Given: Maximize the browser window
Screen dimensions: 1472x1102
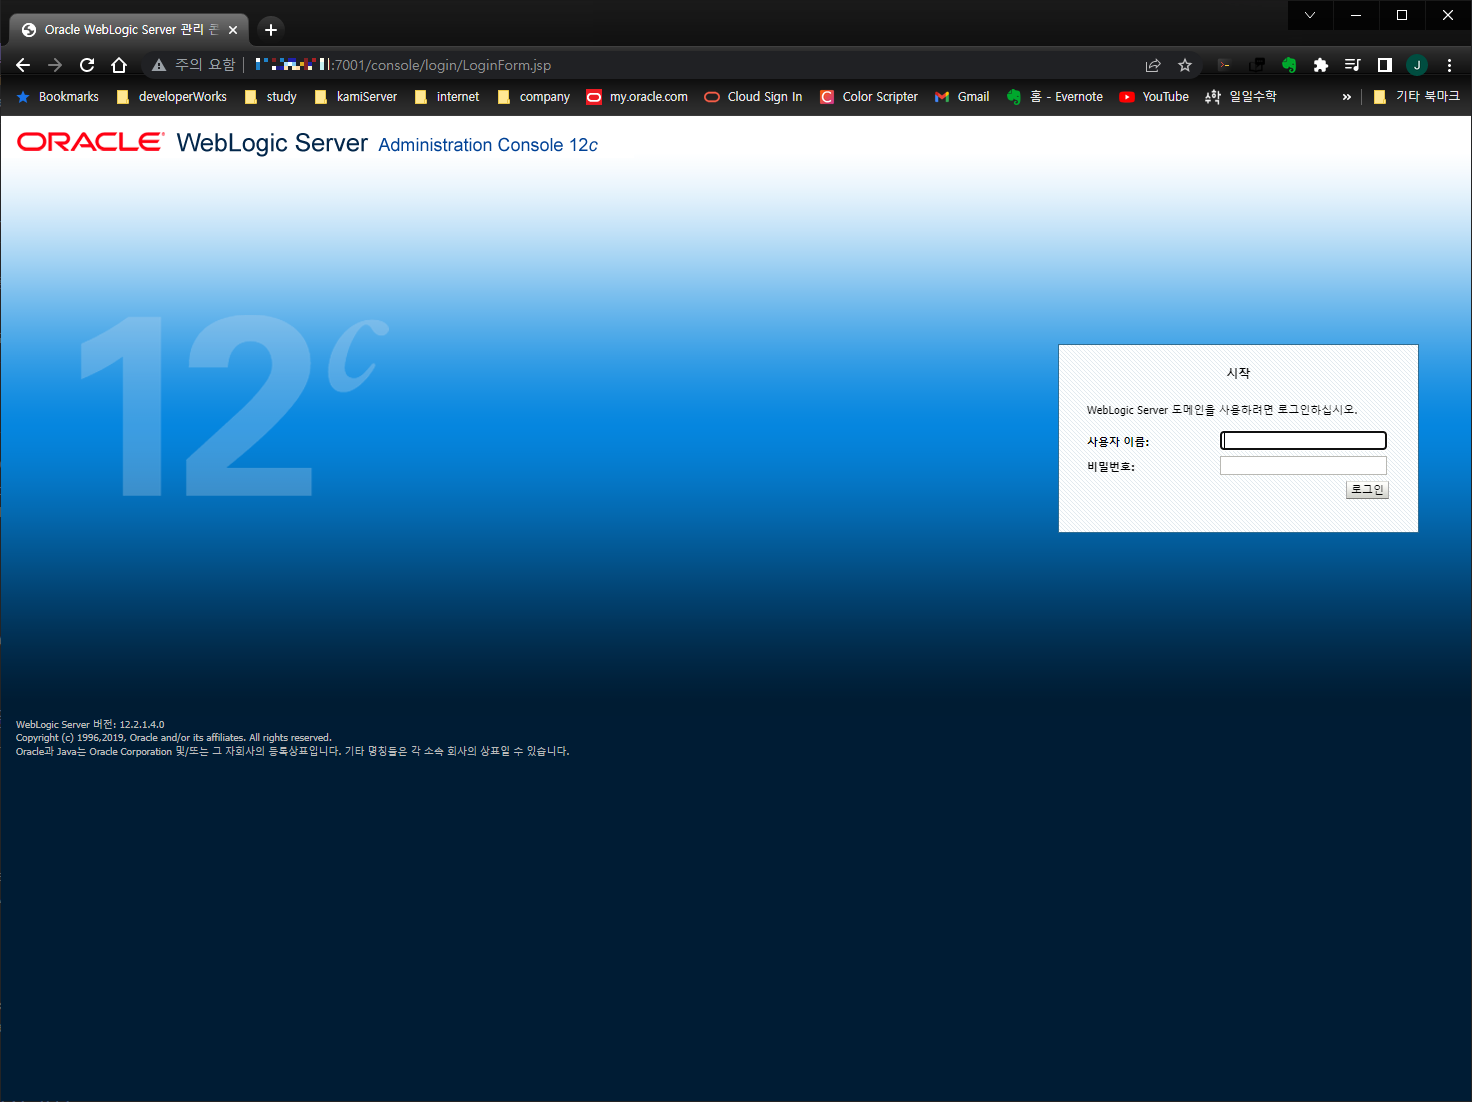Looking at the screenshot, I should pyautogui.click(x=1402, y=15).
